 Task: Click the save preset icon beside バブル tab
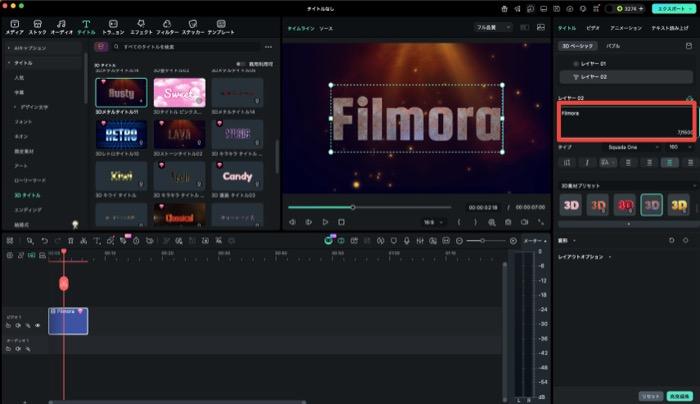(x=689, y=46)
